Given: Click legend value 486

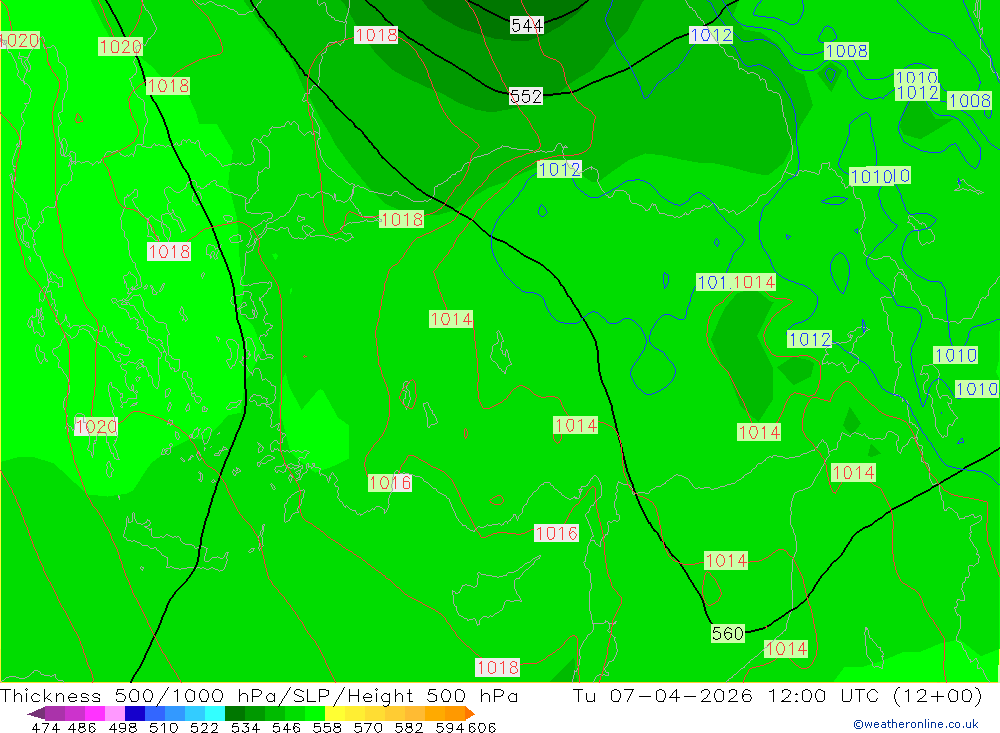Looking at the screenshot, I should tap(82, 727).
